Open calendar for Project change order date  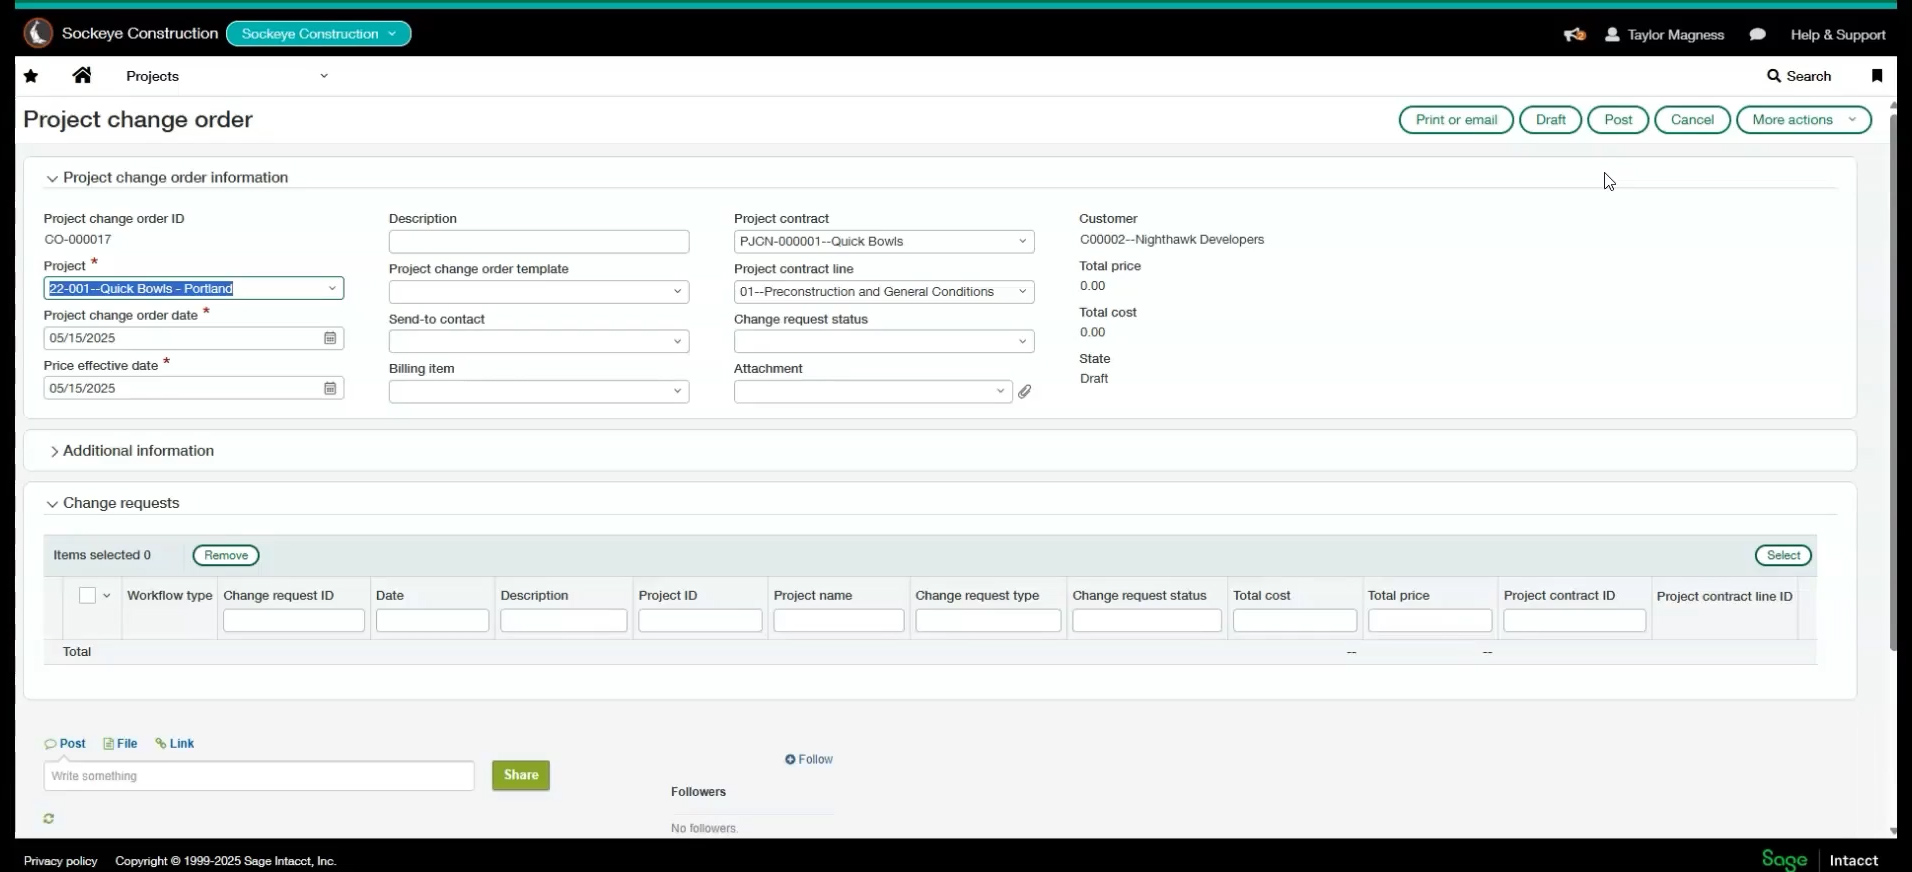coord(330,338)
